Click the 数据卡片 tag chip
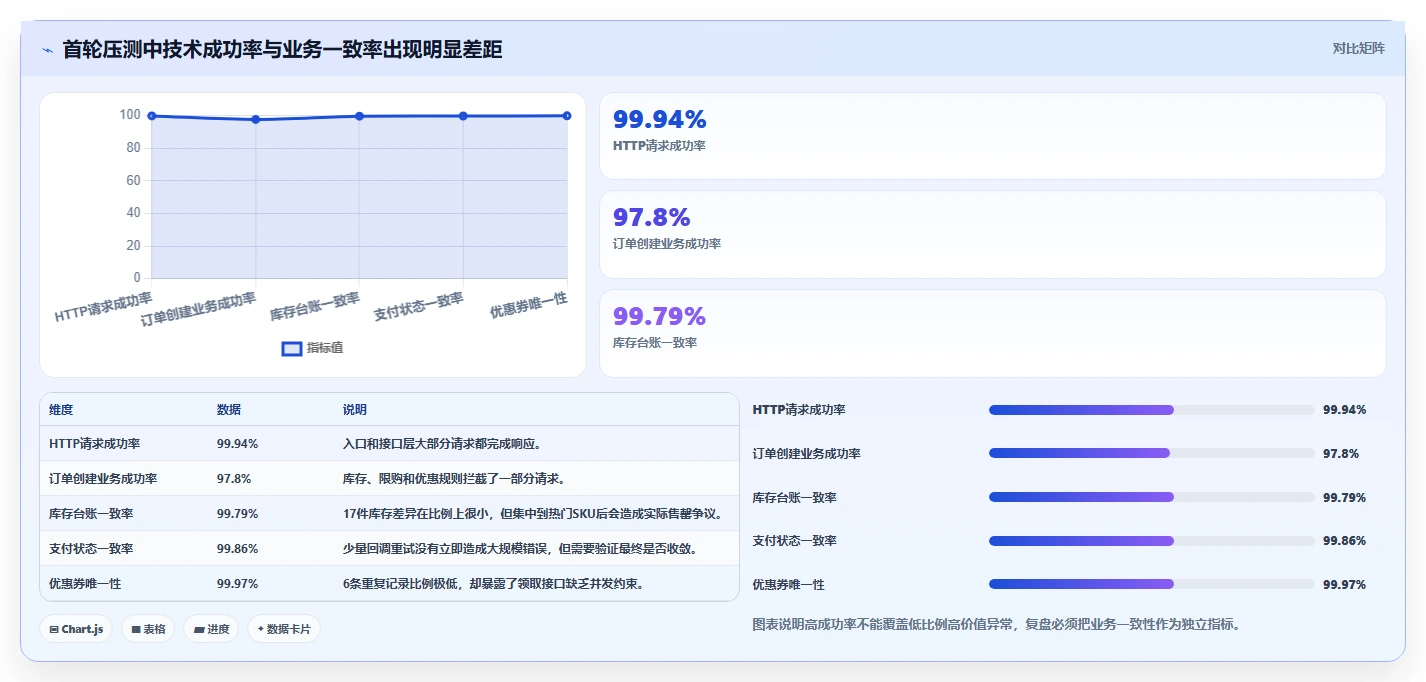Image resolution: width=1426 pixels, height=682 pixels. [x=284, y=629]
